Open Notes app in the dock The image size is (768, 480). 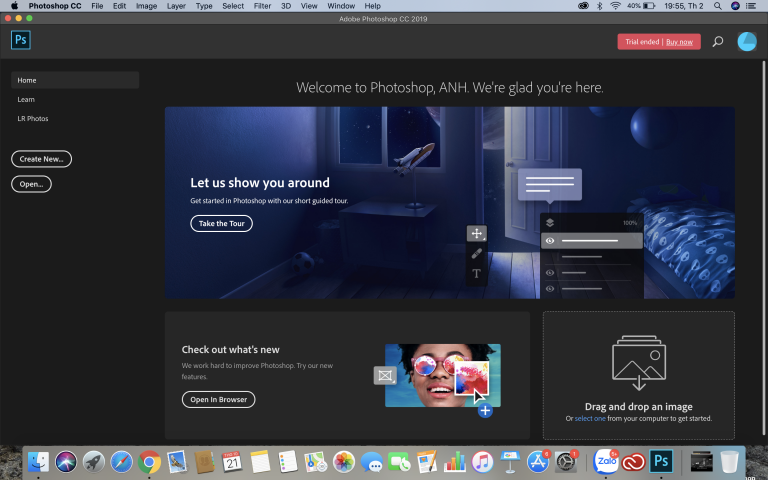point(260,462)
